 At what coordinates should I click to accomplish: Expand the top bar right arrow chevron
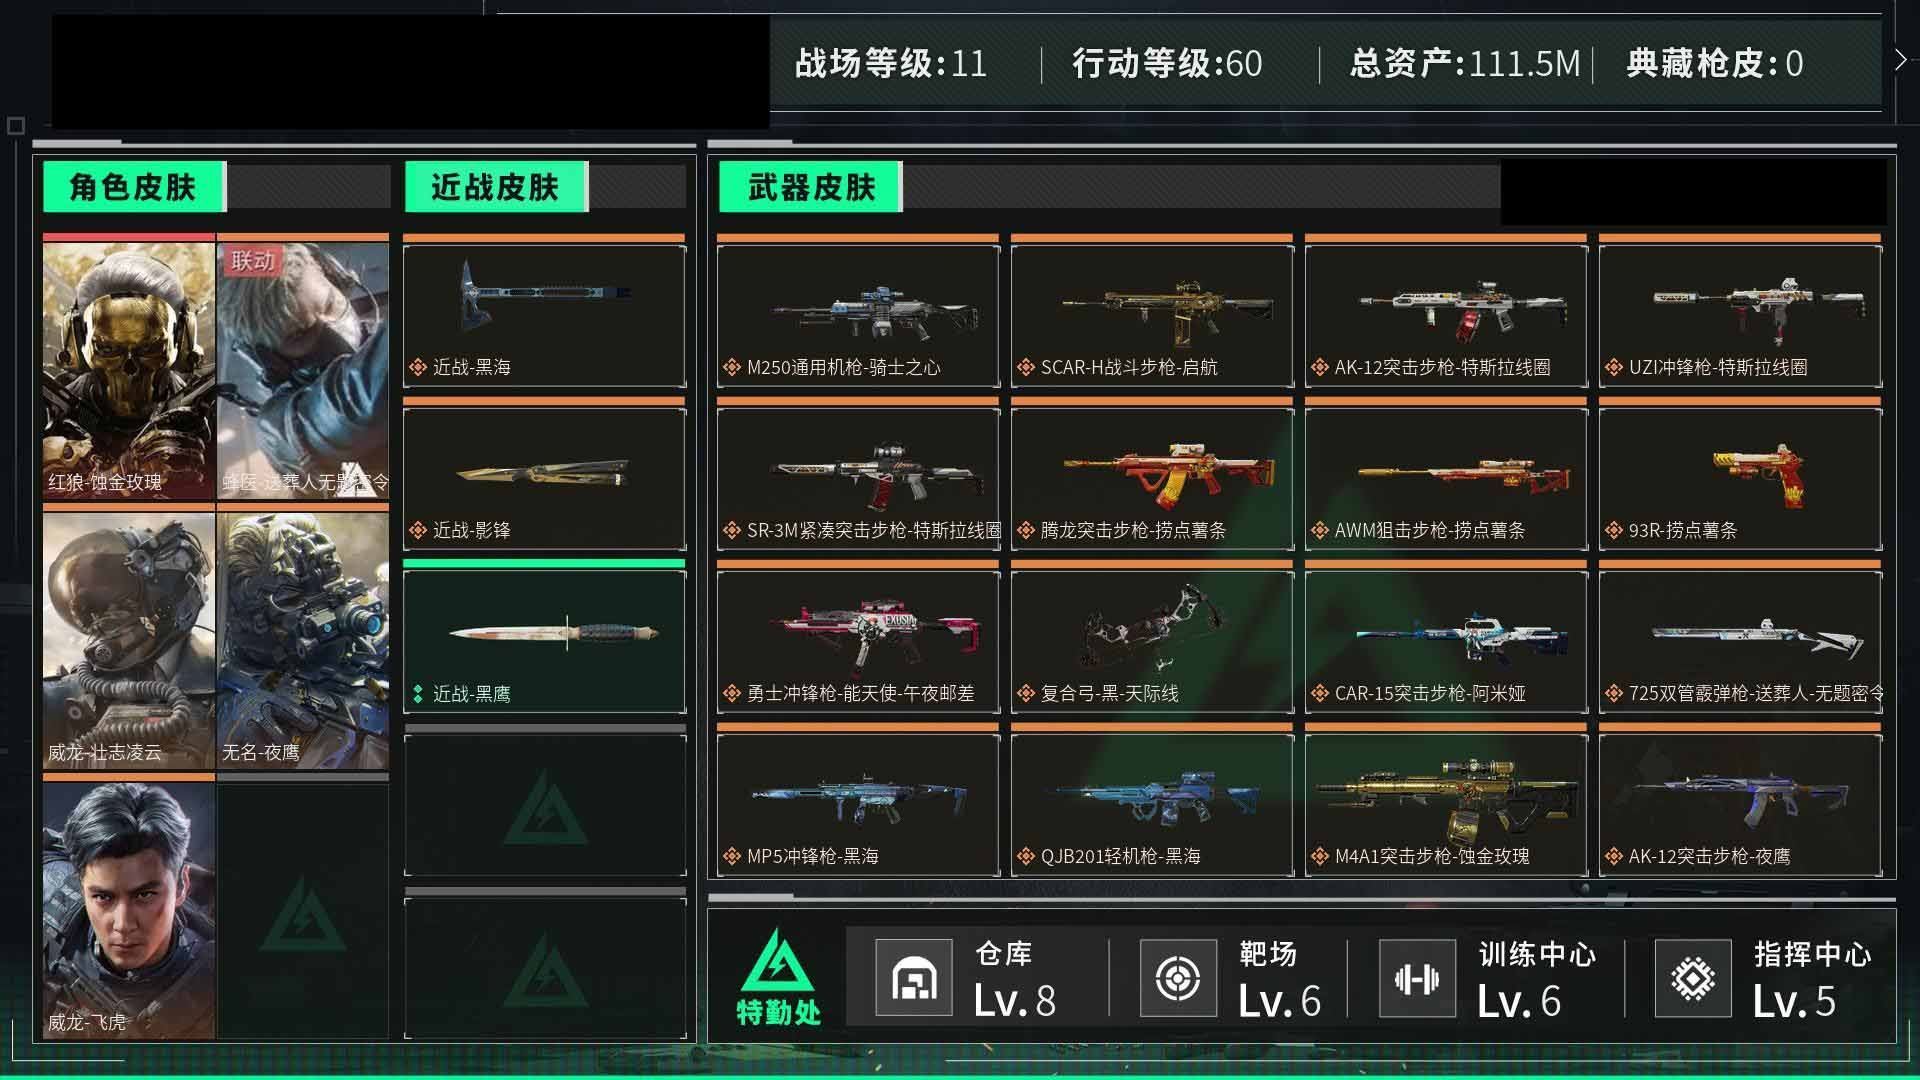point(1901,60)
